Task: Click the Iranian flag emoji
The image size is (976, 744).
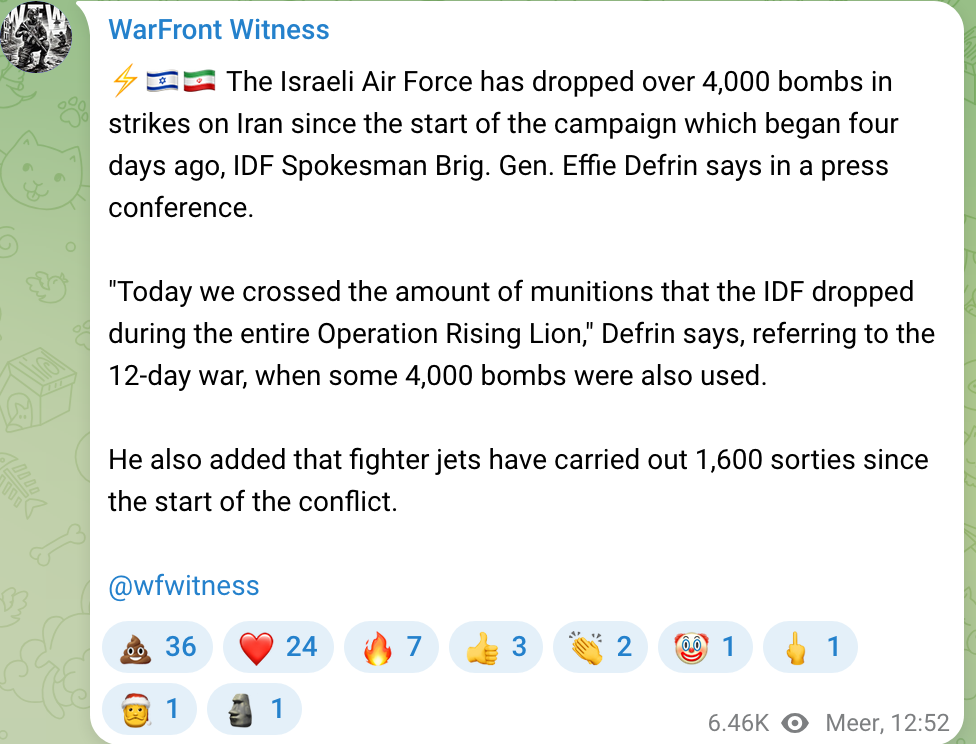Action: [x=200, y=81]
